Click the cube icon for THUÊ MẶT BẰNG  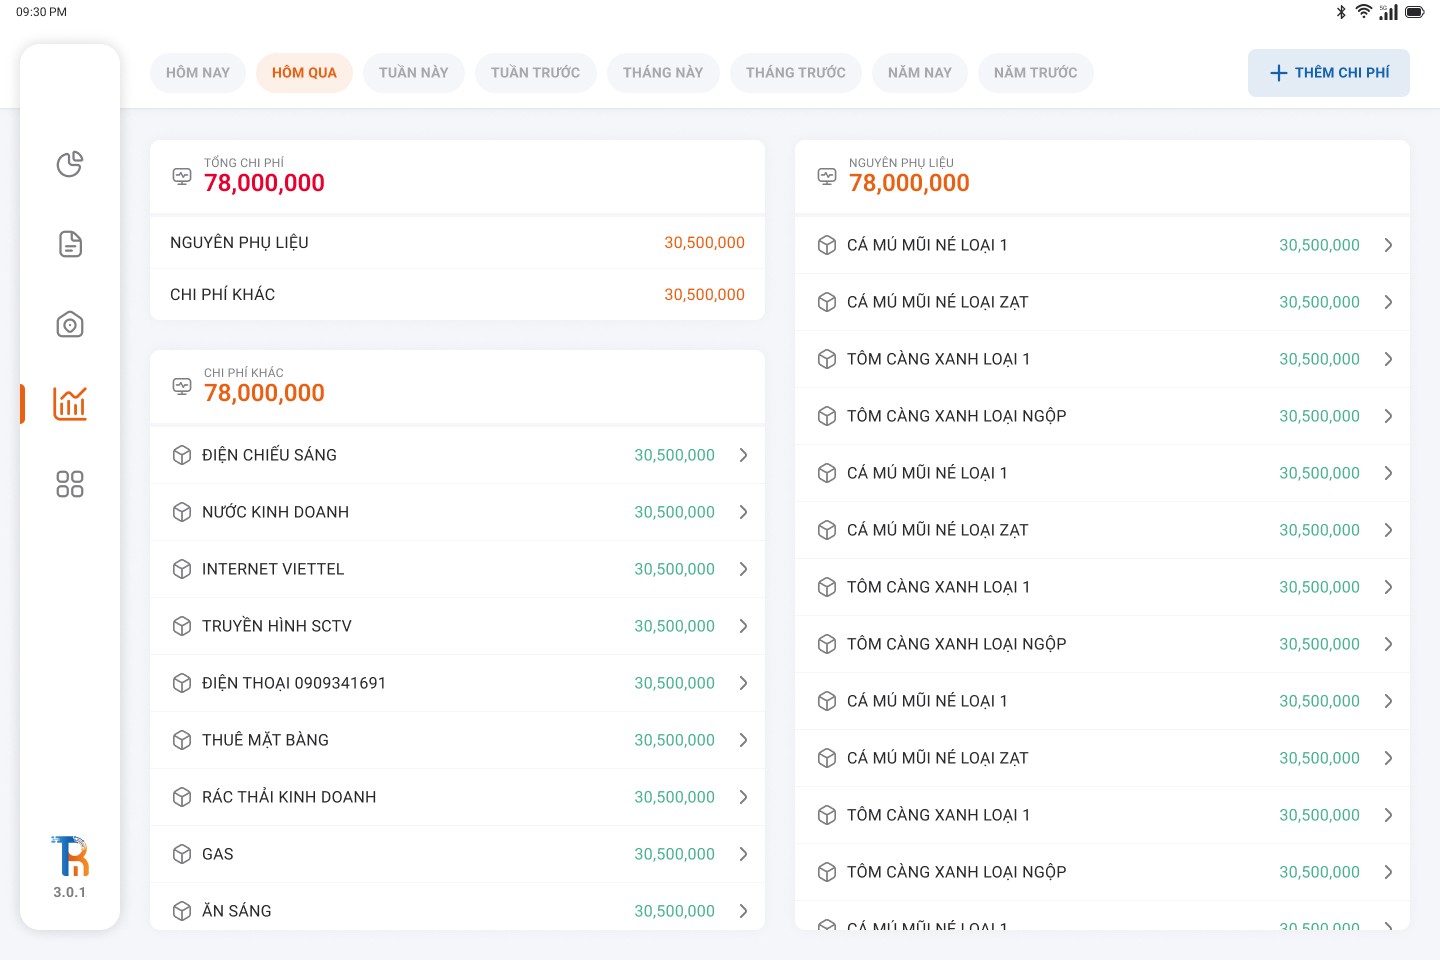click(x=182, y=740)
